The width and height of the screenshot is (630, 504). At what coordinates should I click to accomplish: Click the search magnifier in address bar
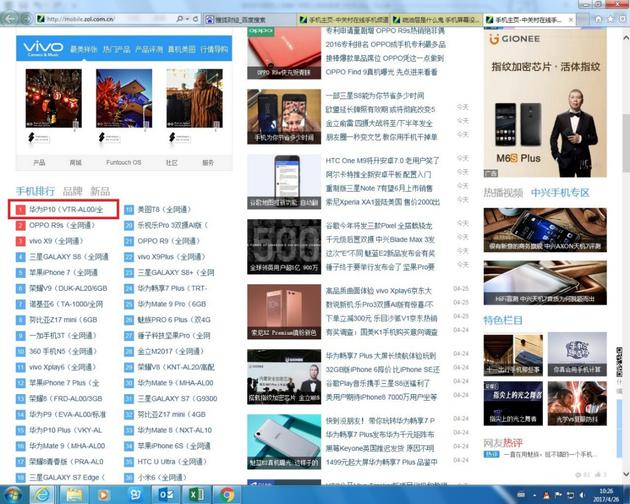[180, 19]
